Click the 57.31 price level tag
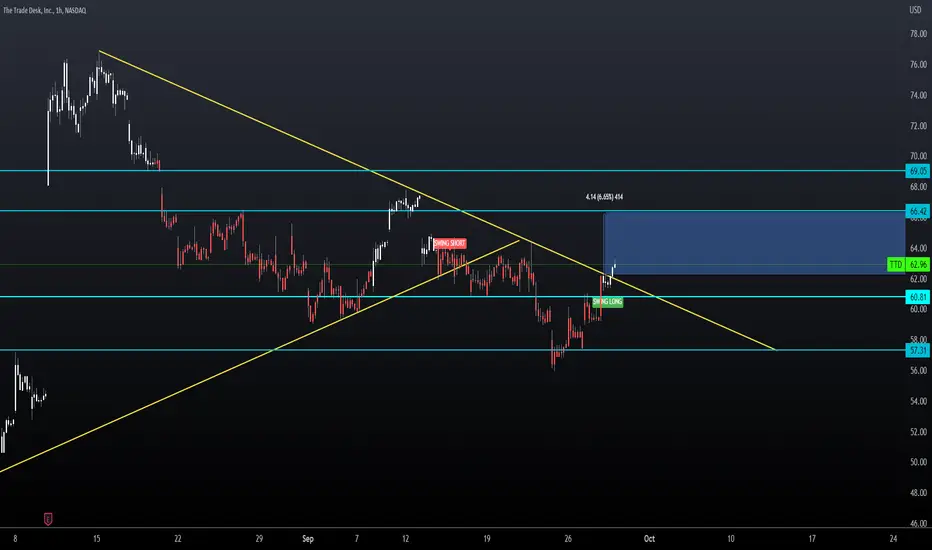This screenshot has width=932, height=550. tap(918, 350)
